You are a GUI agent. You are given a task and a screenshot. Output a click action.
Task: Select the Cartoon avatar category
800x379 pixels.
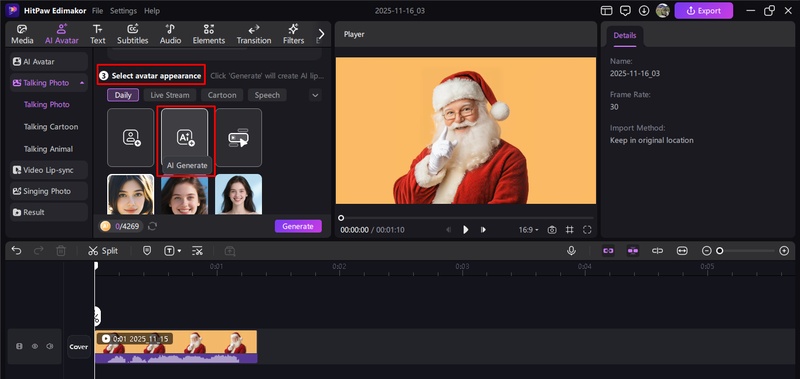[222, 95]
